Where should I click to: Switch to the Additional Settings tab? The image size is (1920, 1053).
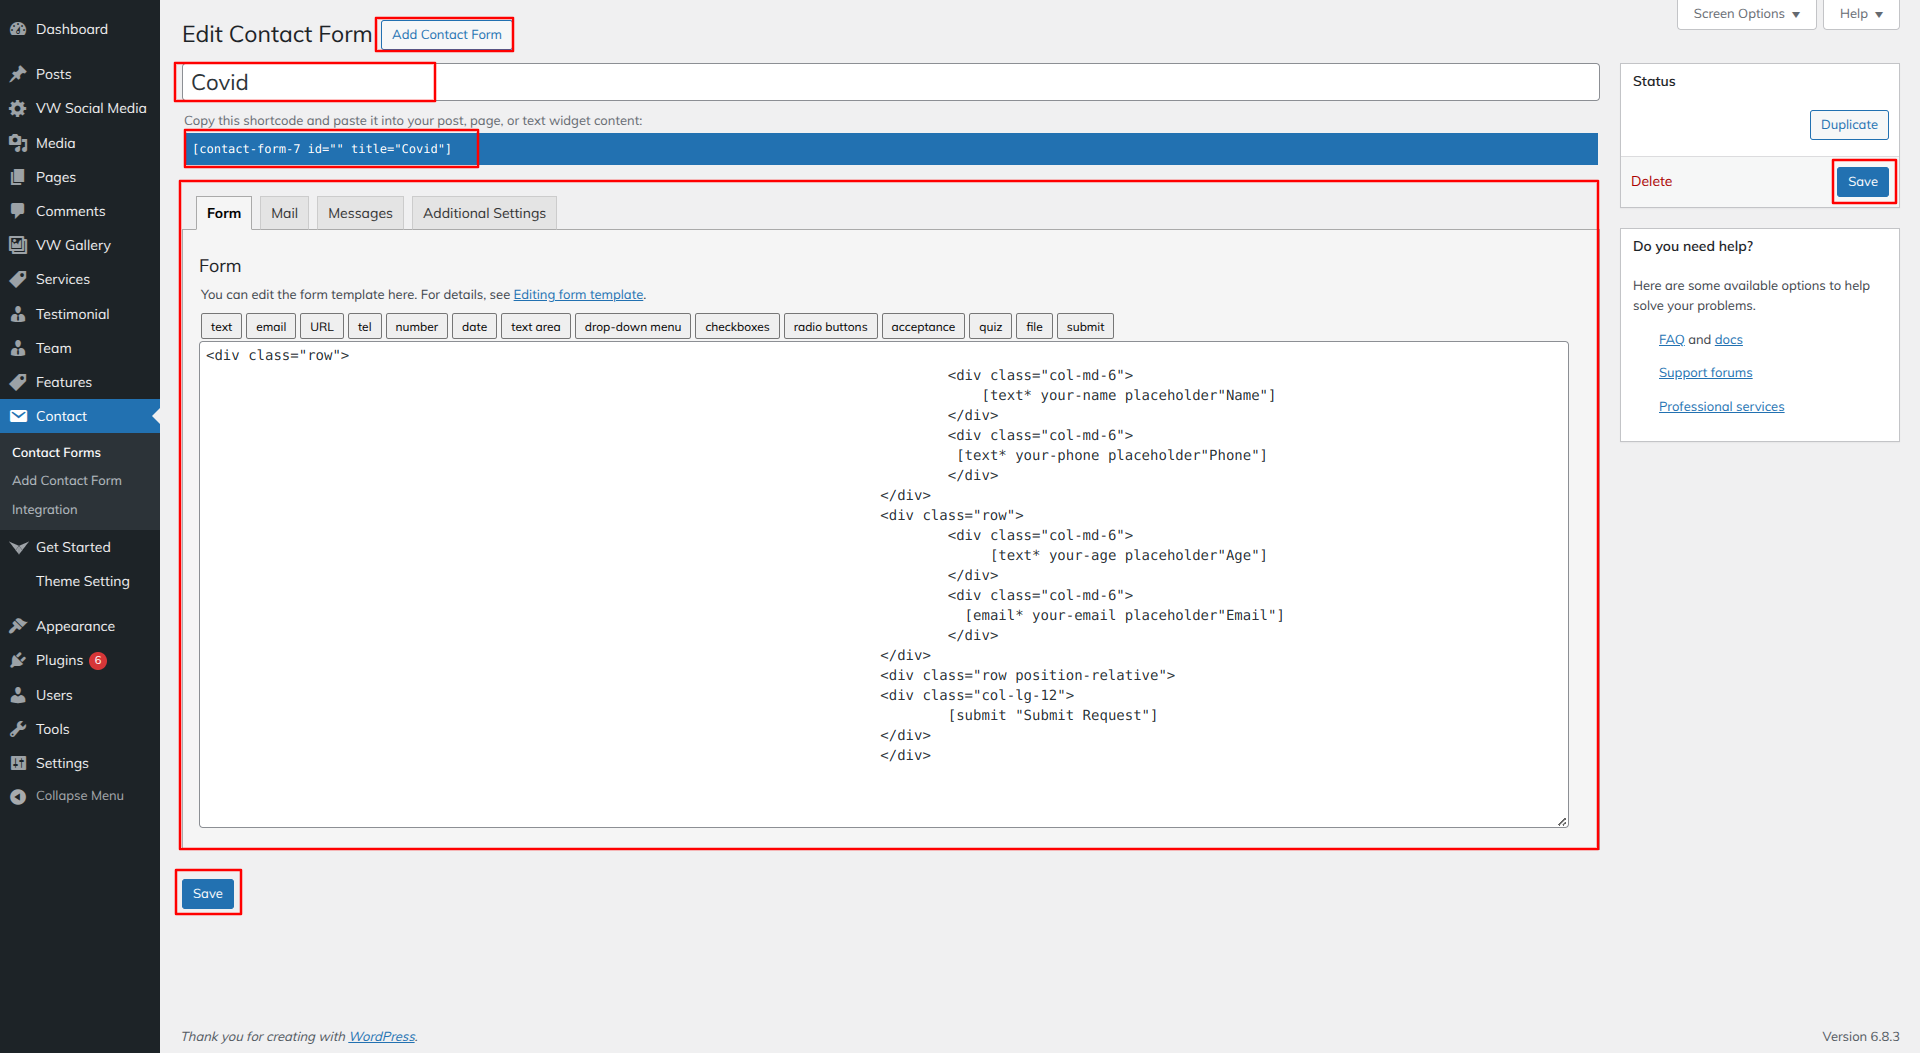484,213
